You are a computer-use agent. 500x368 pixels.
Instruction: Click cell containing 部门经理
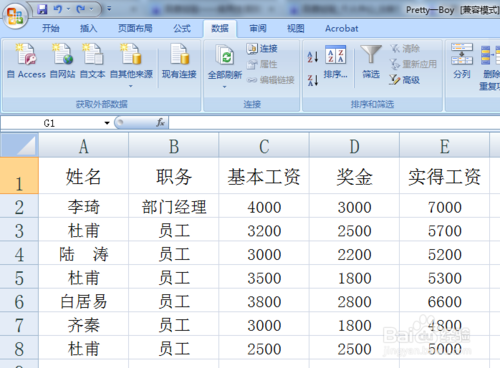(174, 207)
